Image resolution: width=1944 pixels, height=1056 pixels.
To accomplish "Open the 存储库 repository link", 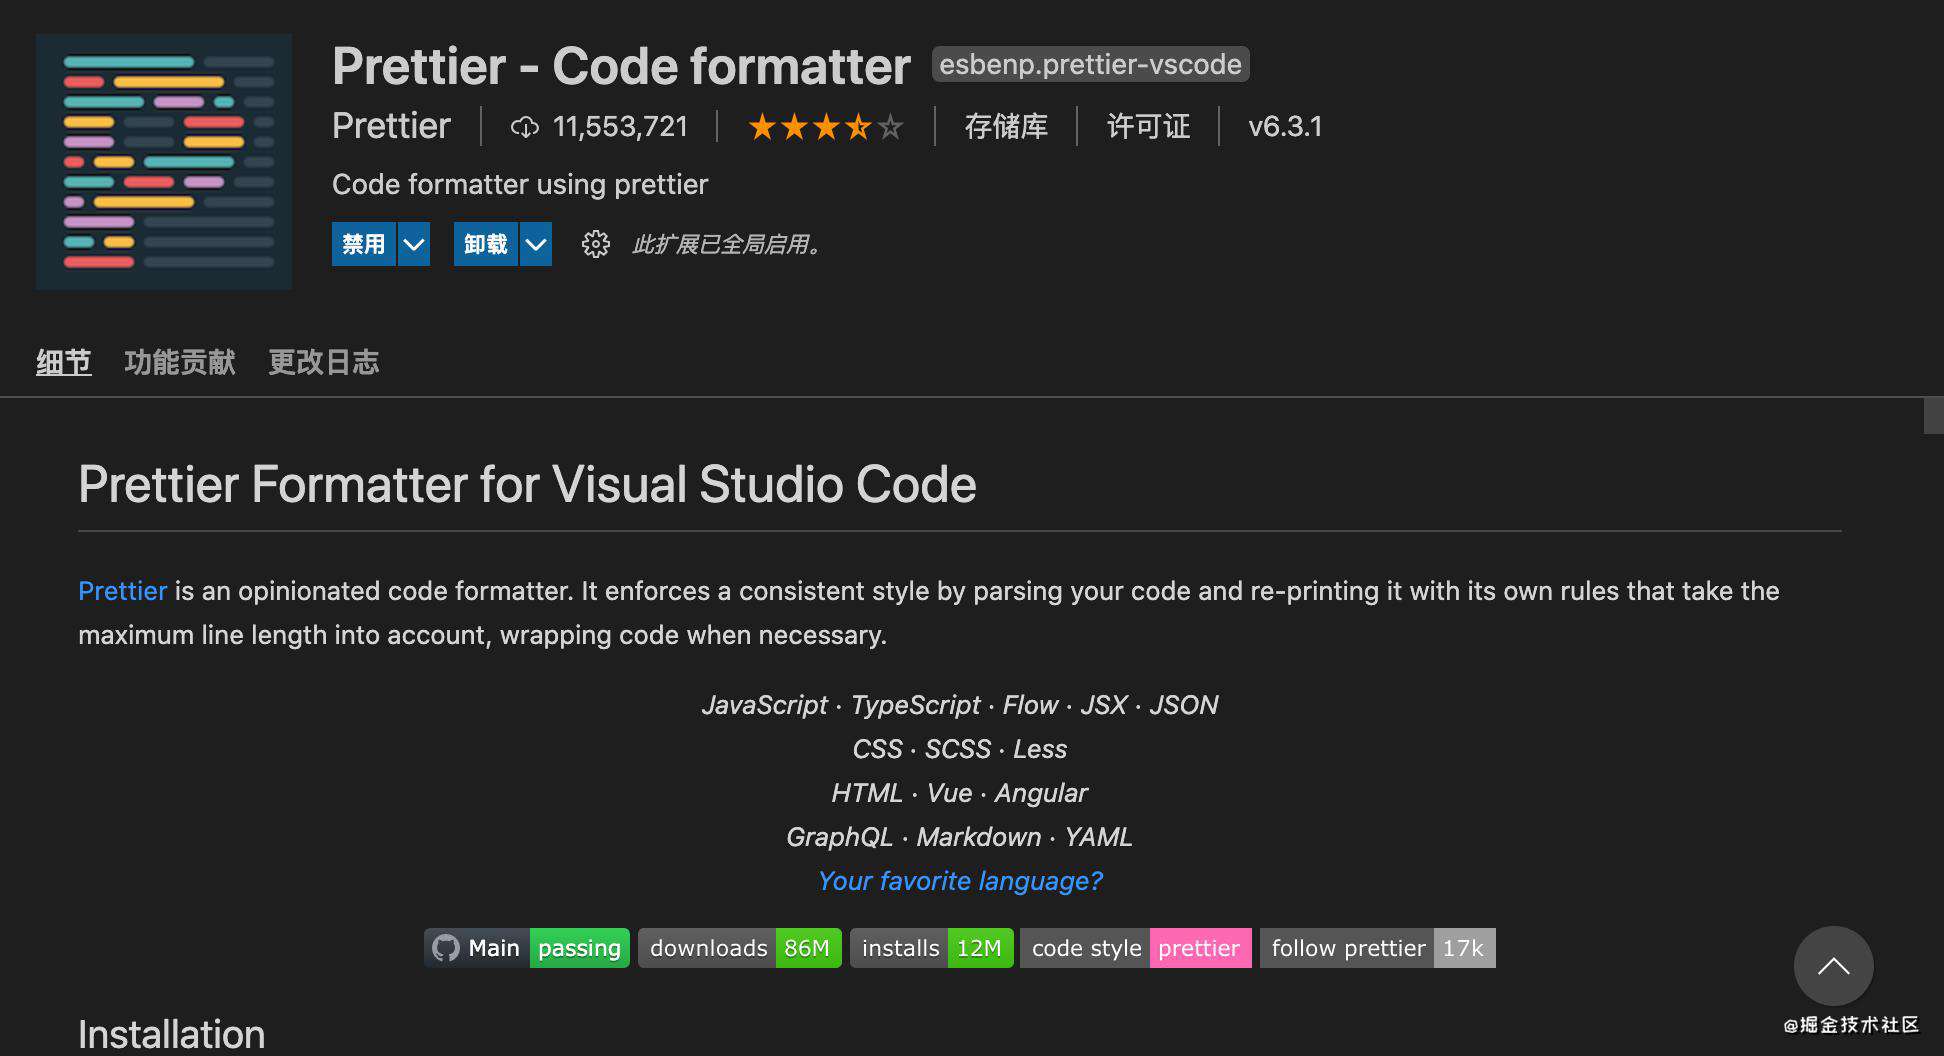I will pyautogui.click(x=1006, y=127).
